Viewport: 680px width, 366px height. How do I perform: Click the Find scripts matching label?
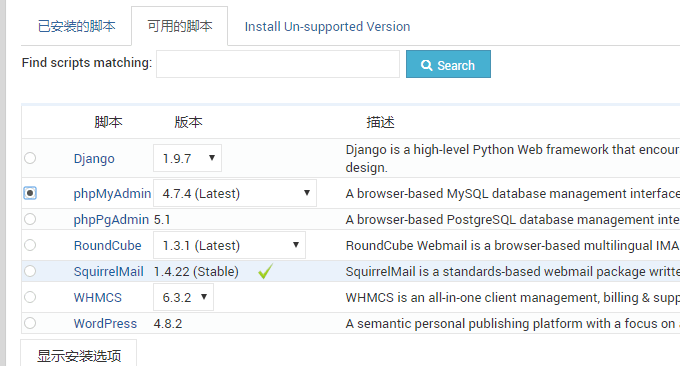pyautogui.click(x=87, y=63)
